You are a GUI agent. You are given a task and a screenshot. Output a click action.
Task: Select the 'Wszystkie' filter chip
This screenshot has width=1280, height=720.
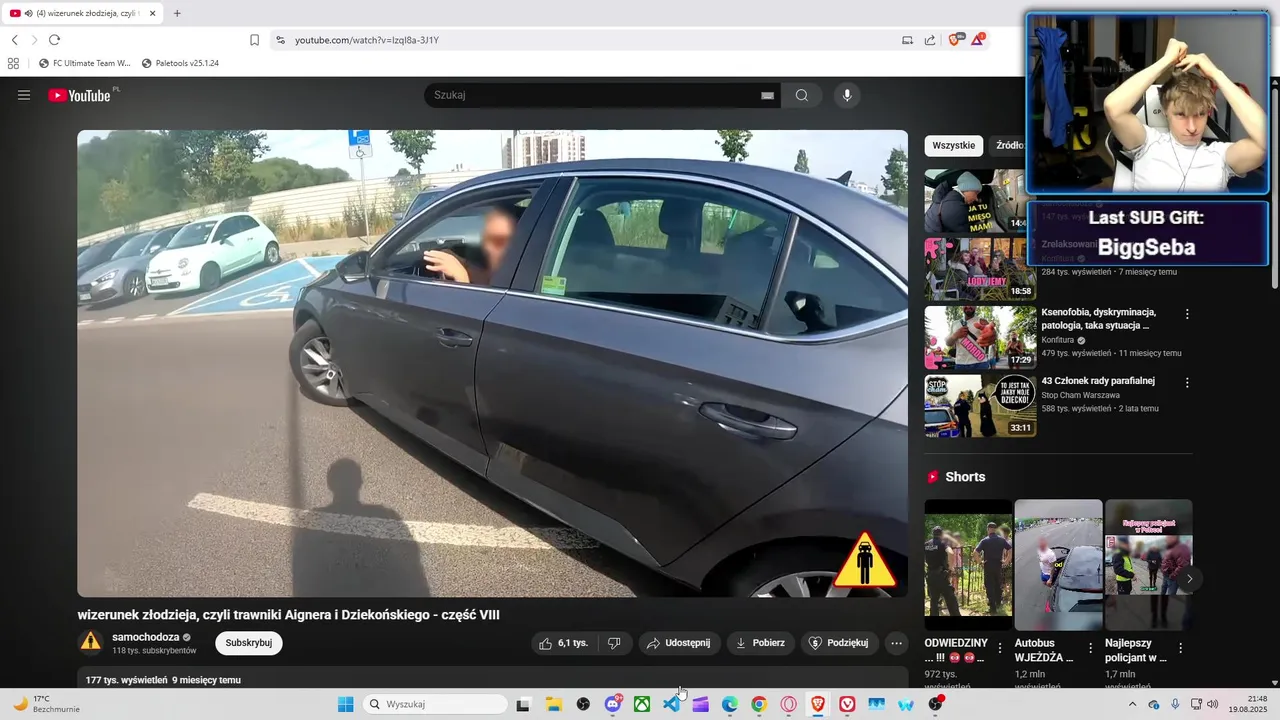(x=954, y=146)
